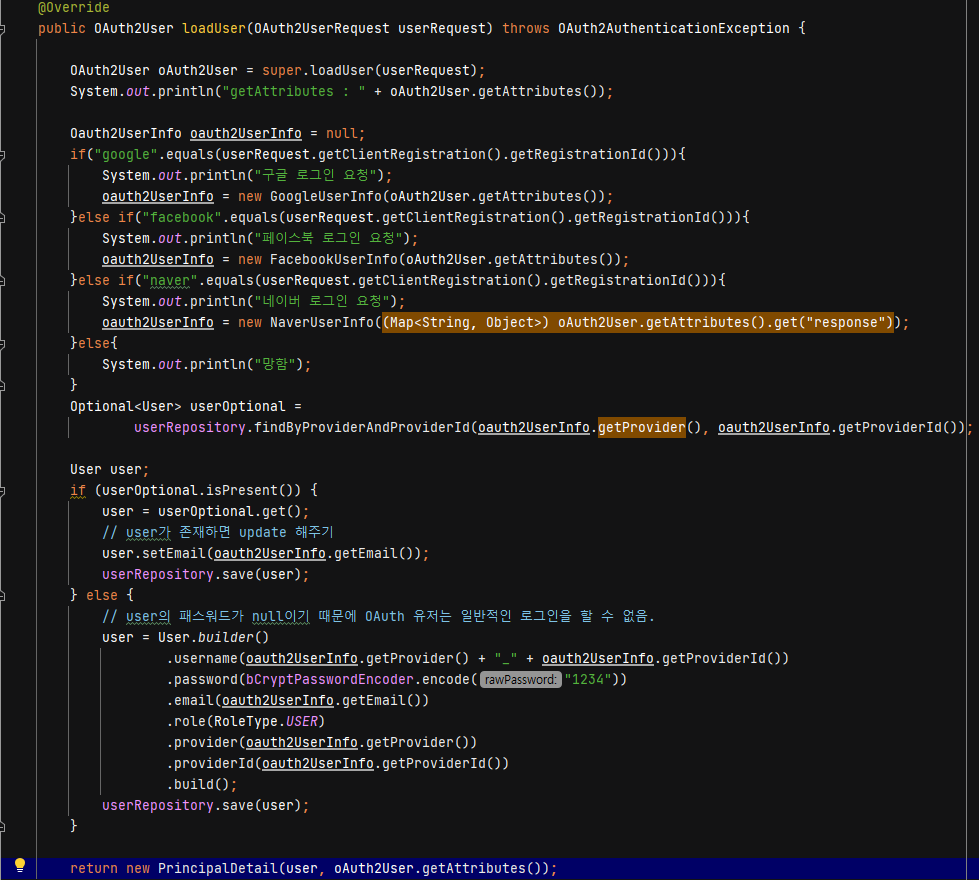
Task: Collapse fold marker at if (userOptional.isPresent())
Action: 2,491
